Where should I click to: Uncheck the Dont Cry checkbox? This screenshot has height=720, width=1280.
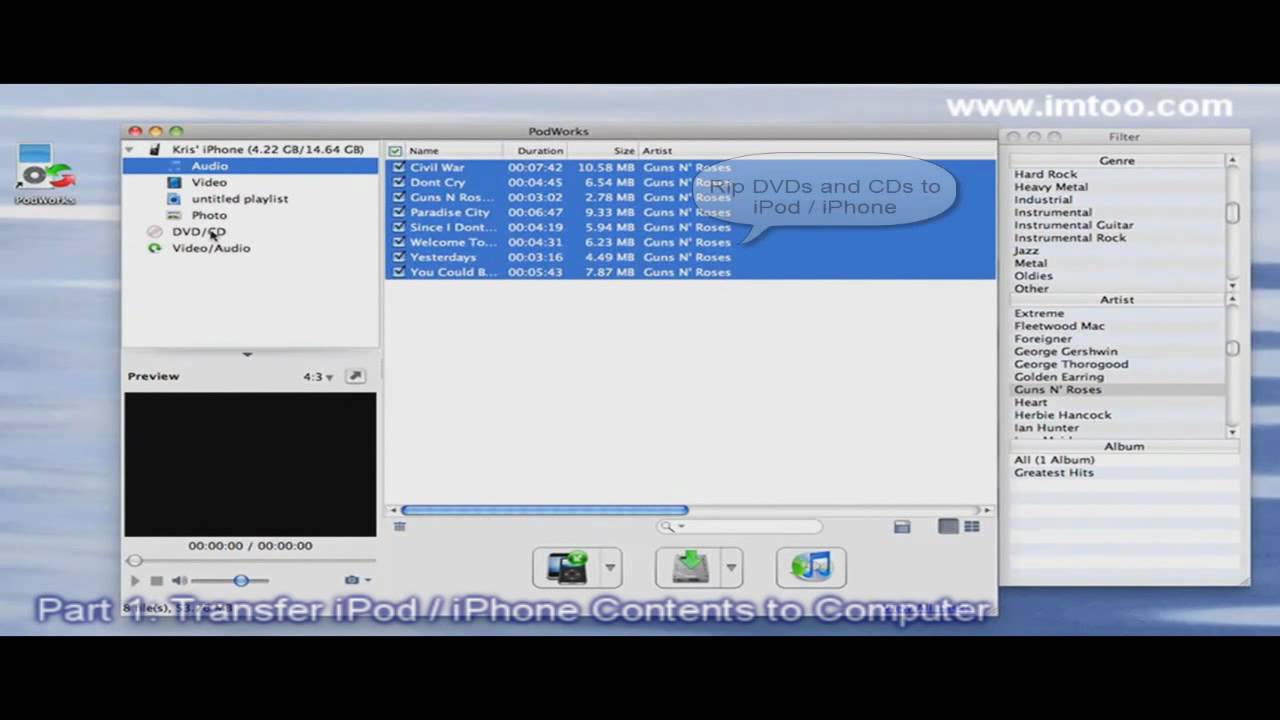click(x=399, y=182)
